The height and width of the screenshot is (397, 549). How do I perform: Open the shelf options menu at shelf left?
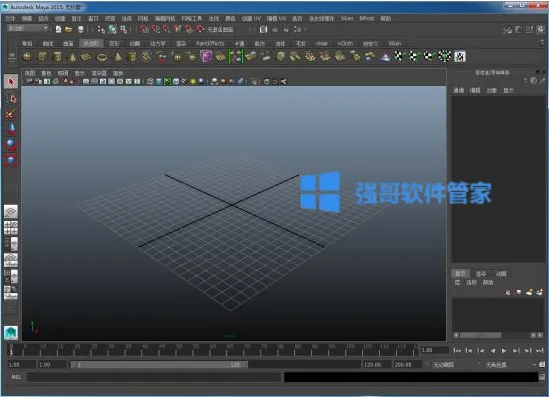pos(11,57)
